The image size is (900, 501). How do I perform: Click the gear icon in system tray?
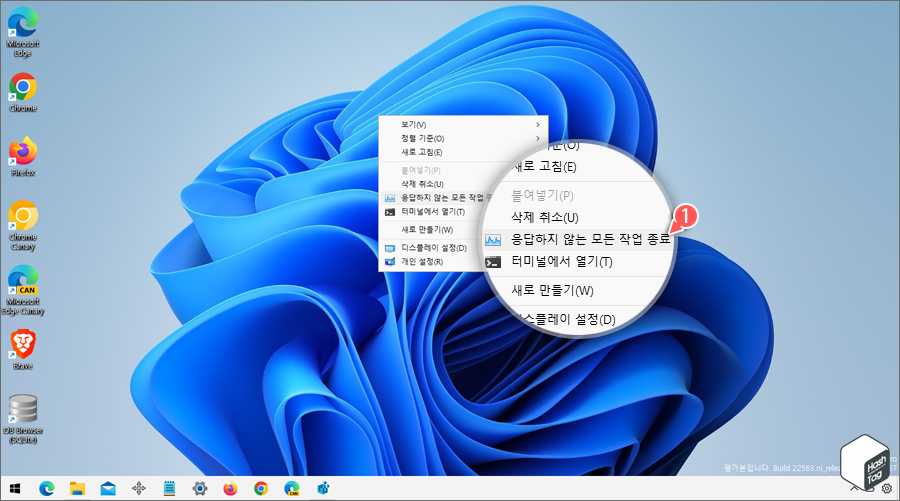tap(887, 489)
